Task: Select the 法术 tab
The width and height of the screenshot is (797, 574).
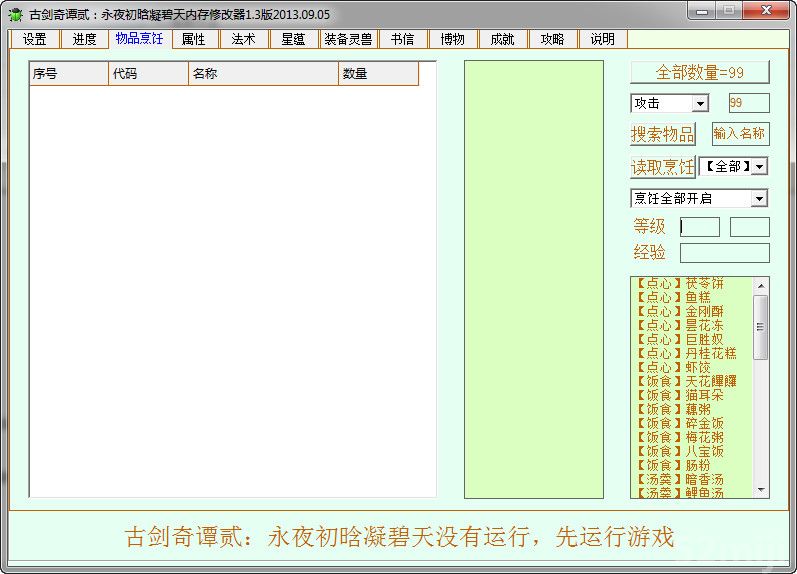Action: pos(243,39)
